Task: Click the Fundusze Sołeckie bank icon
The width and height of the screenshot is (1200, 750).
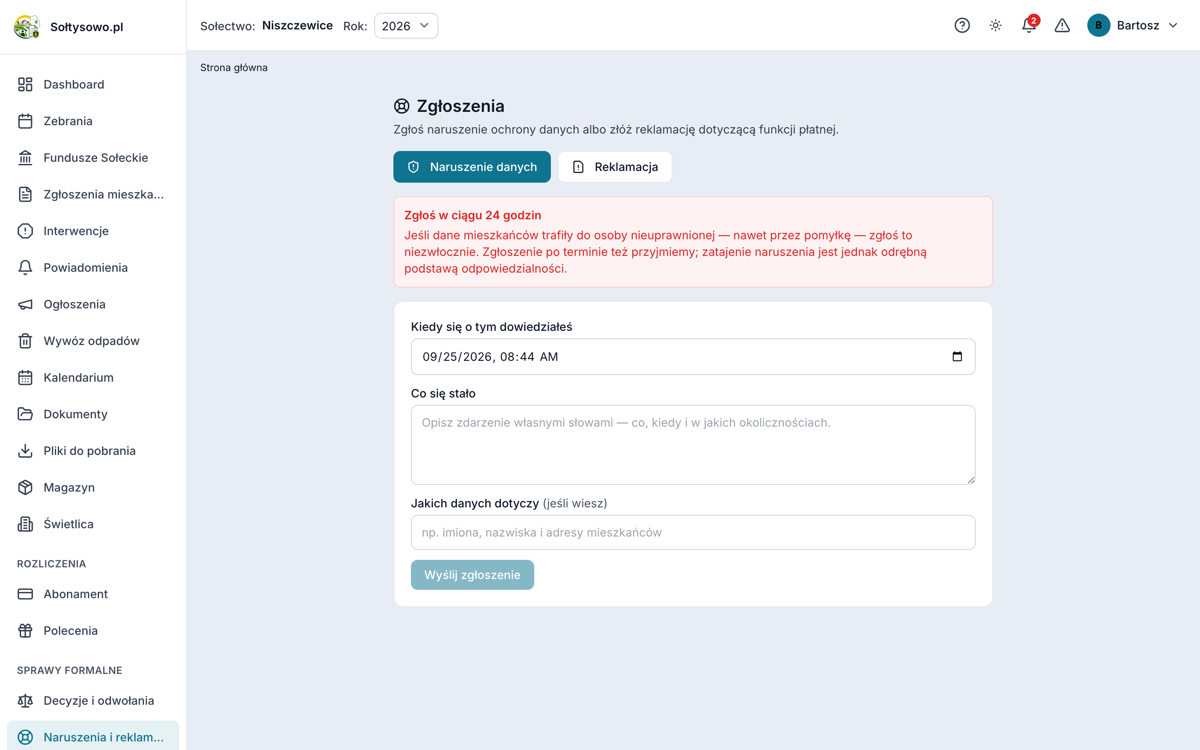Action: point(25,158)
